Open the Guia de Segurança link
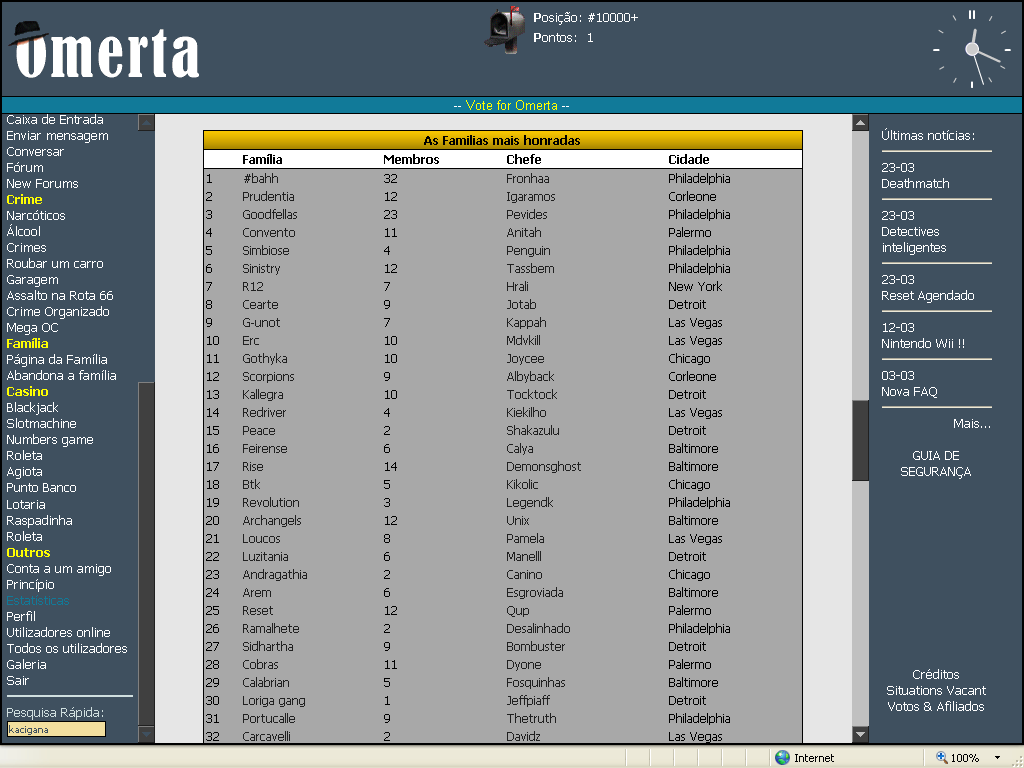Viewport: 1024px width, 768px height. pyautogui.click(x=935, y=464)
